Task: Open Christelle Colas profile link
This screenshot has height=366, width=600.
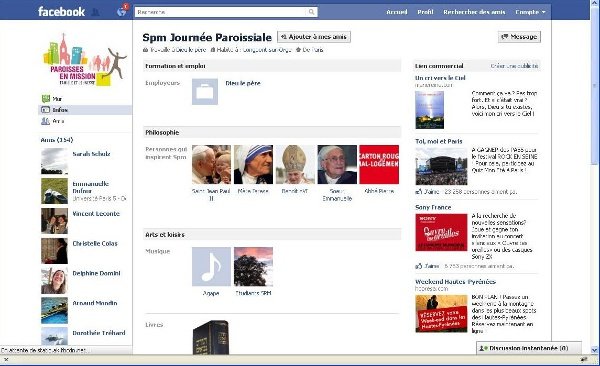Action: pyautogui.click(x=95, y=243)
